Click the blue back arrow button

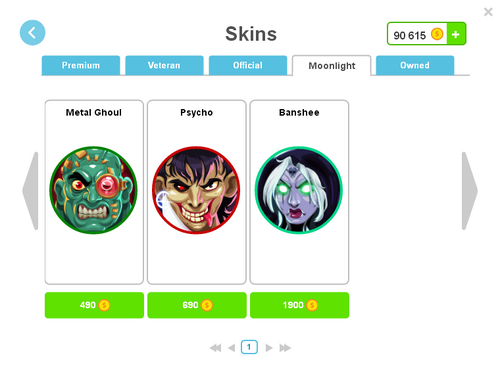point(32,33)
